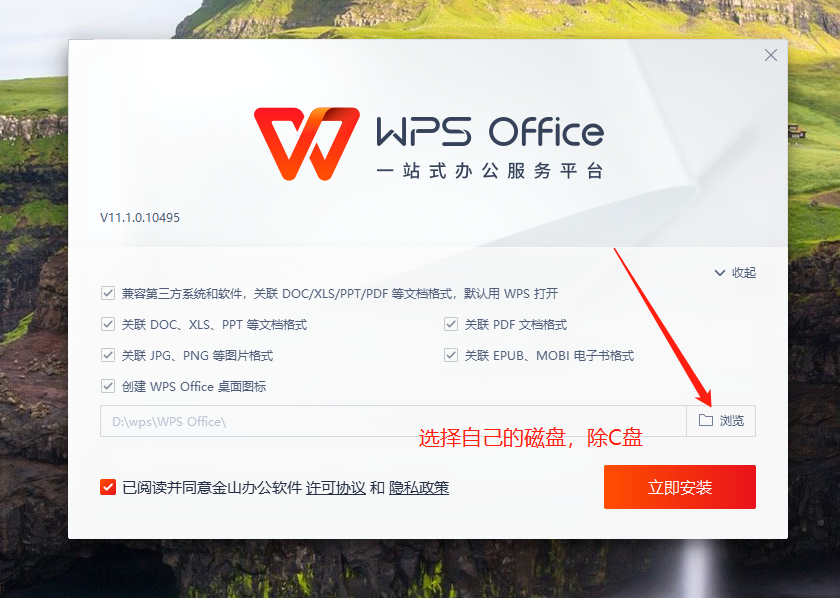Toggle 关联 JPG、PNG 等图片格式 checkbox
840x598 pixels.
click(108, 355)
